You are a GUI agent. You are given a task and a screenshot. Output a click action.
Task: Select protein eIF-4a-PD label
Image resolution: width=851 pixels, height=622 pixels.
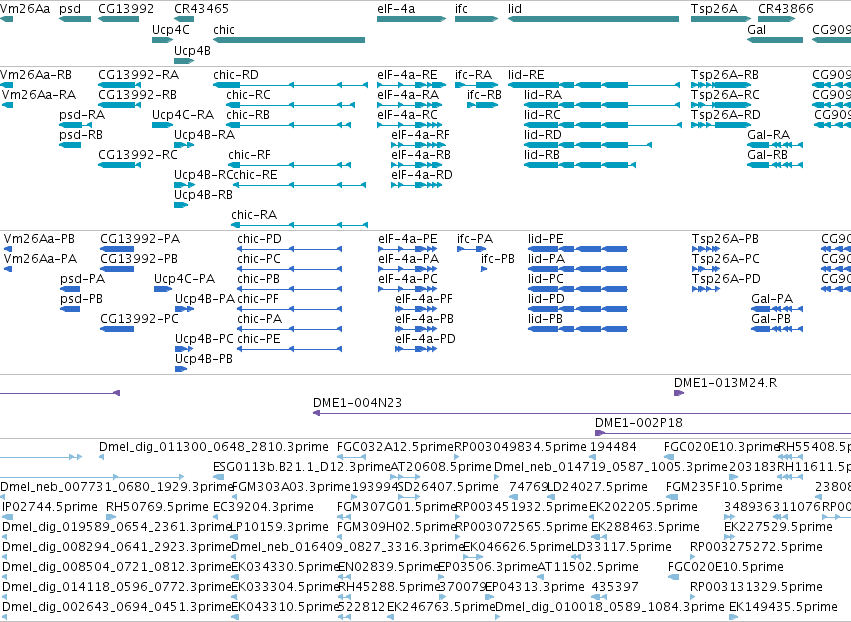[x=426, y=339]
